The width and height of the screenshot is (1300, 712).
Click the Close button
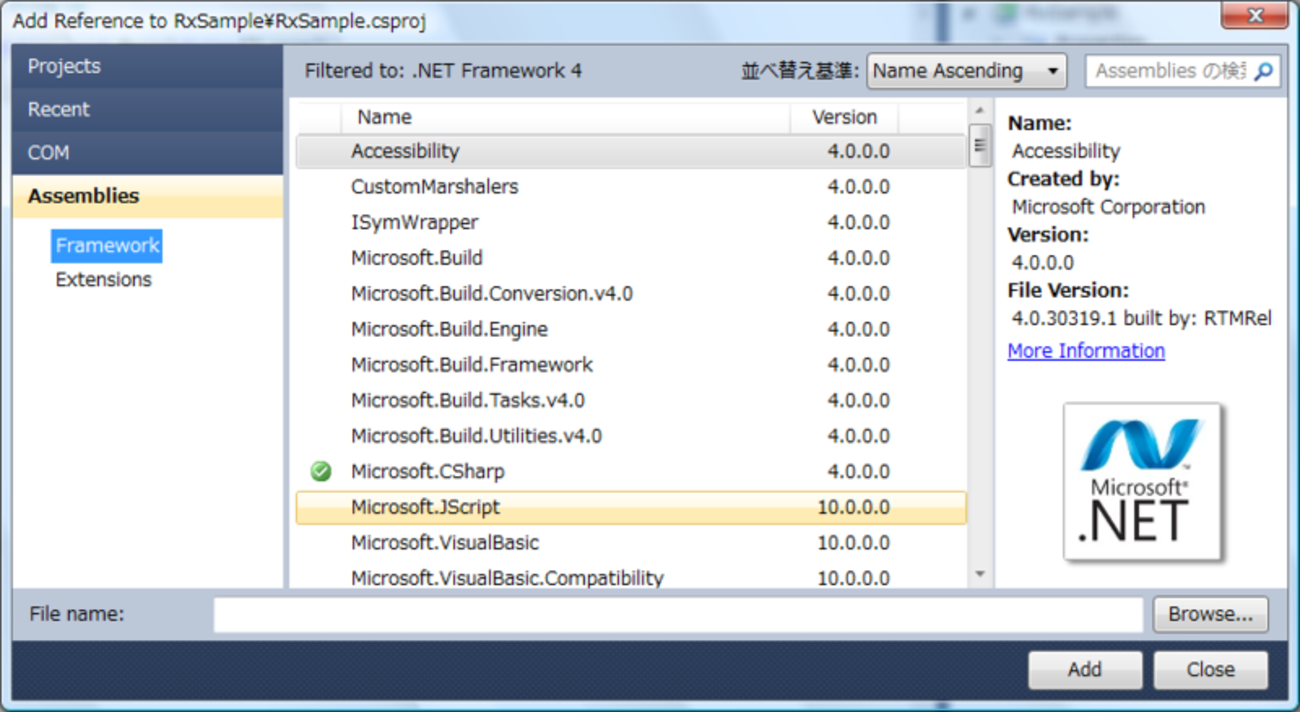tap(1211, 670)
